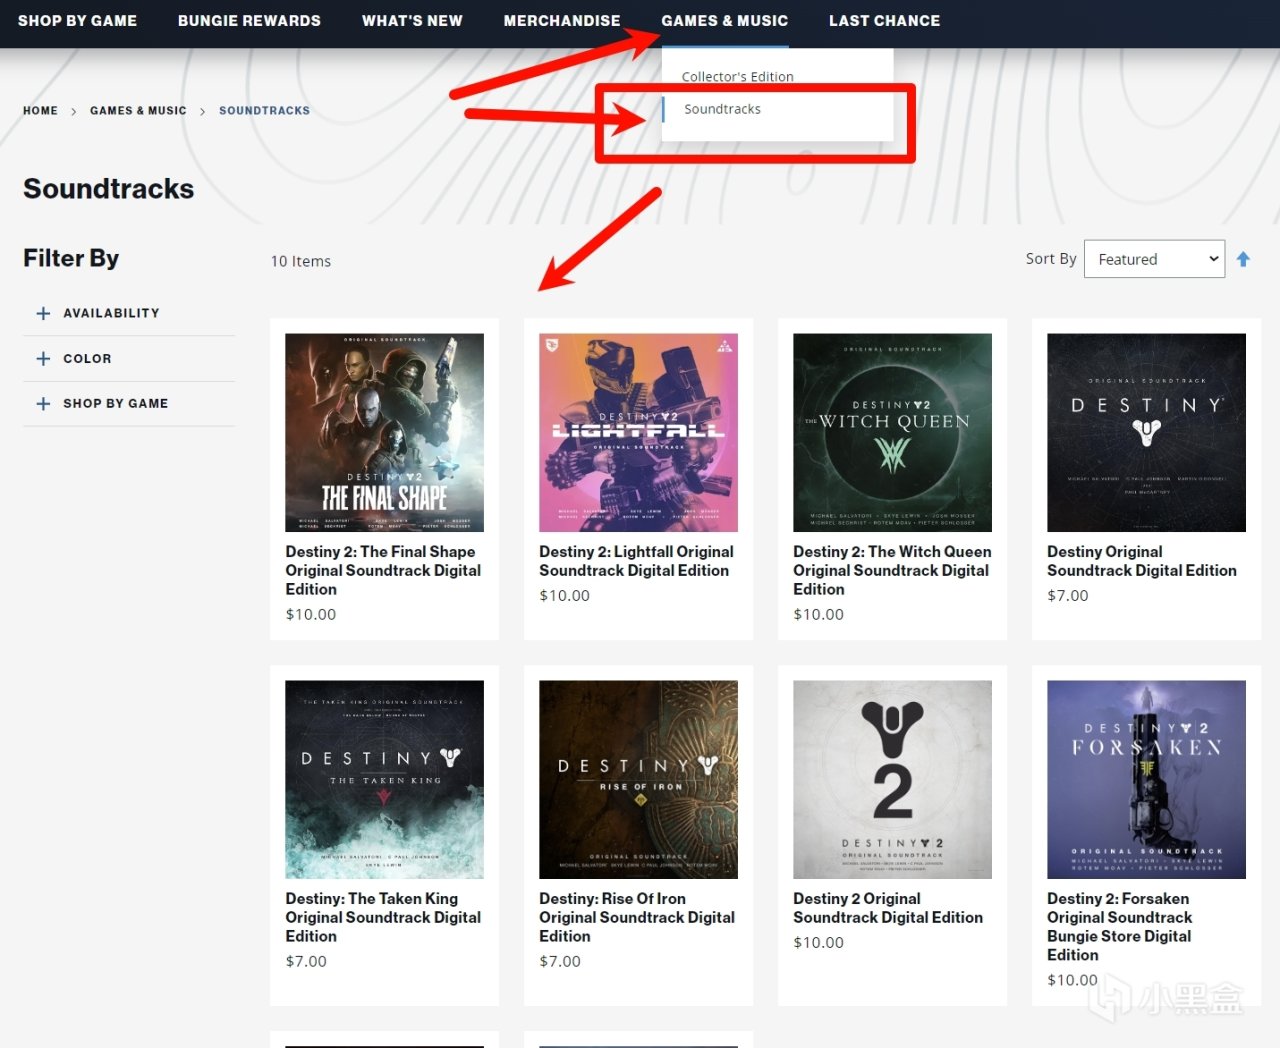Click Destiny: Rise Of Iron title link
Viewport: 1280px width, 1048px height.
click(637, 917)
